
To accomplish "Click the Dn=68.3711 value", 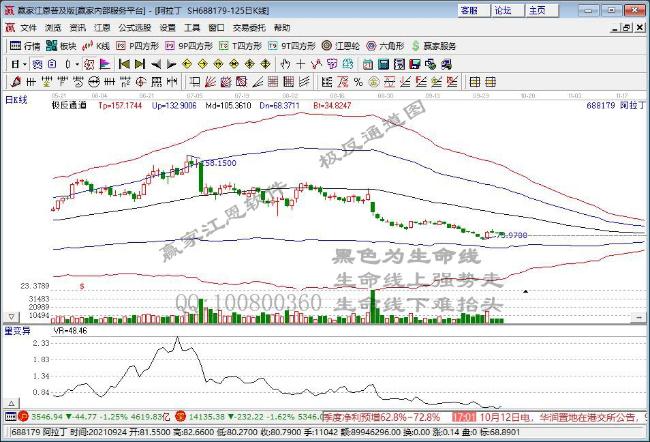I will tap(279, 106).
